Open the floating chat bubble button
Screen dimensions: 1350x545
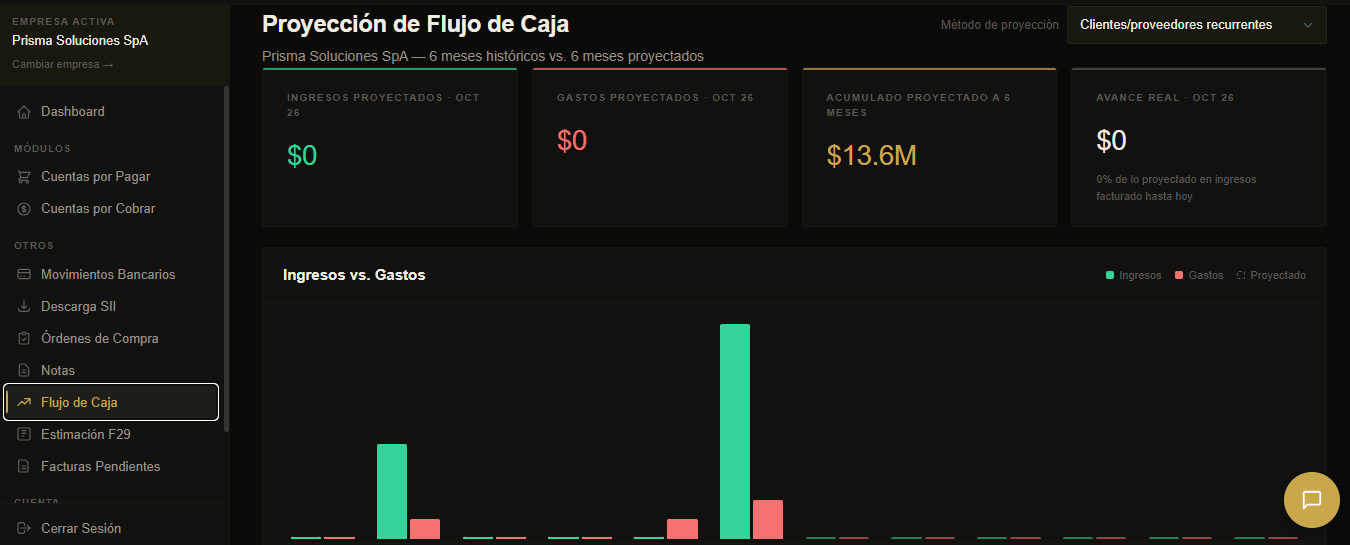[x=1312, y=500]
